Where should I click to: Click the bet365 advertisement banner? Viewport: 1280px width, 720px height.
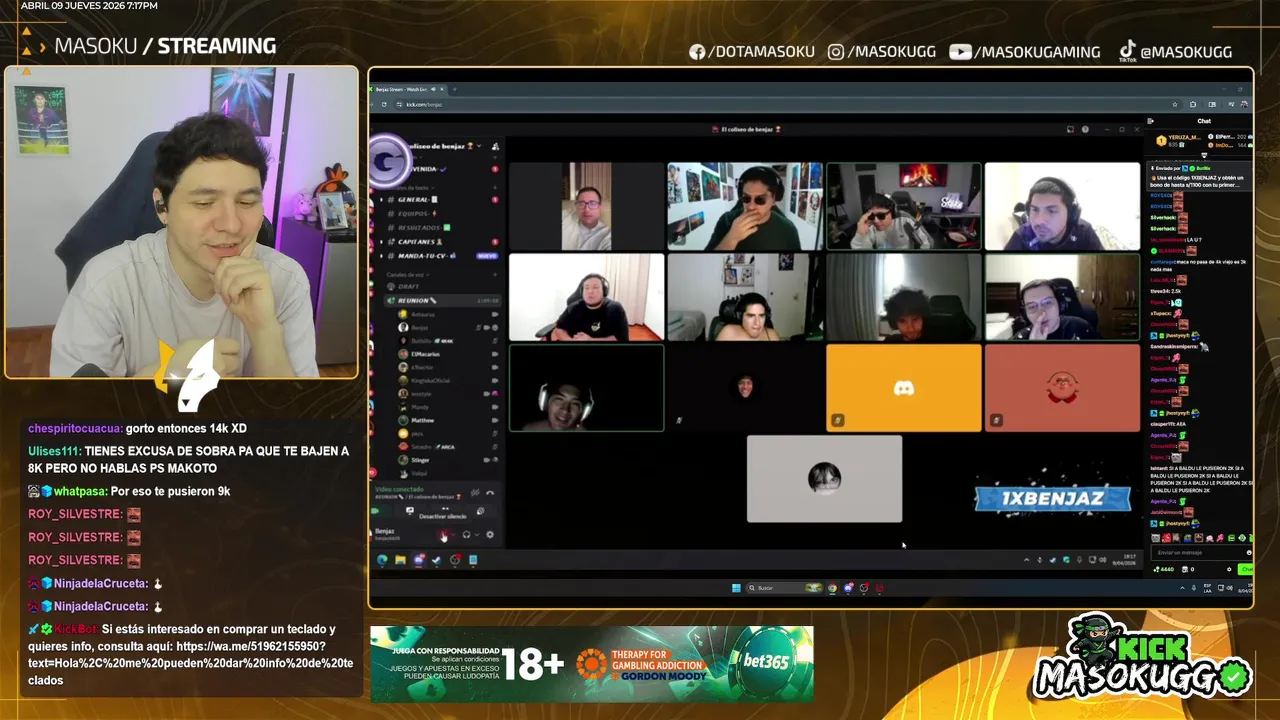(x=592, y=664)
